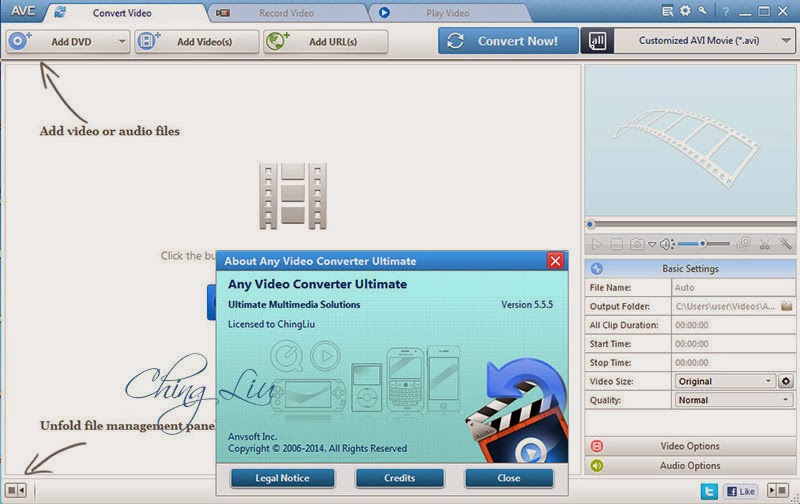Open the Add DVD dropdown arrow
This screenshot has height=504, width=800.
[x=122, y=41]
